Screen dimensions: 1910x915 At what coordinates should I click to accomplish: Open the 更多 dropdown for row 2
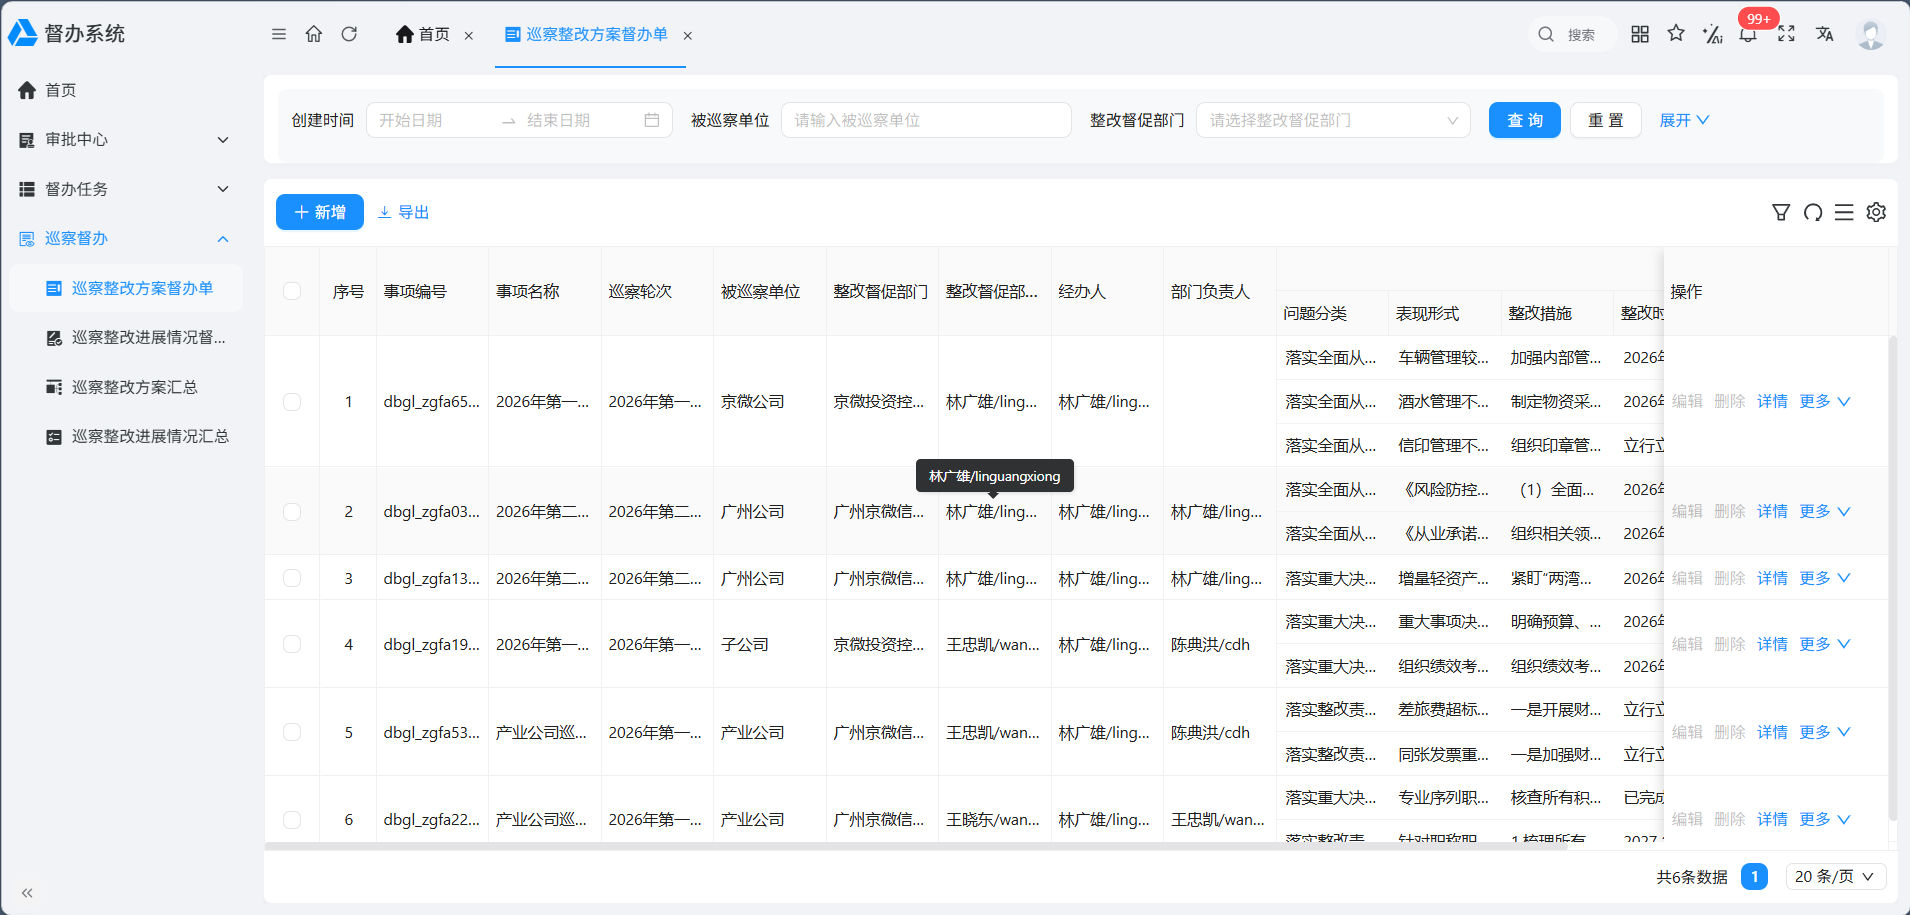(1825, 511)
